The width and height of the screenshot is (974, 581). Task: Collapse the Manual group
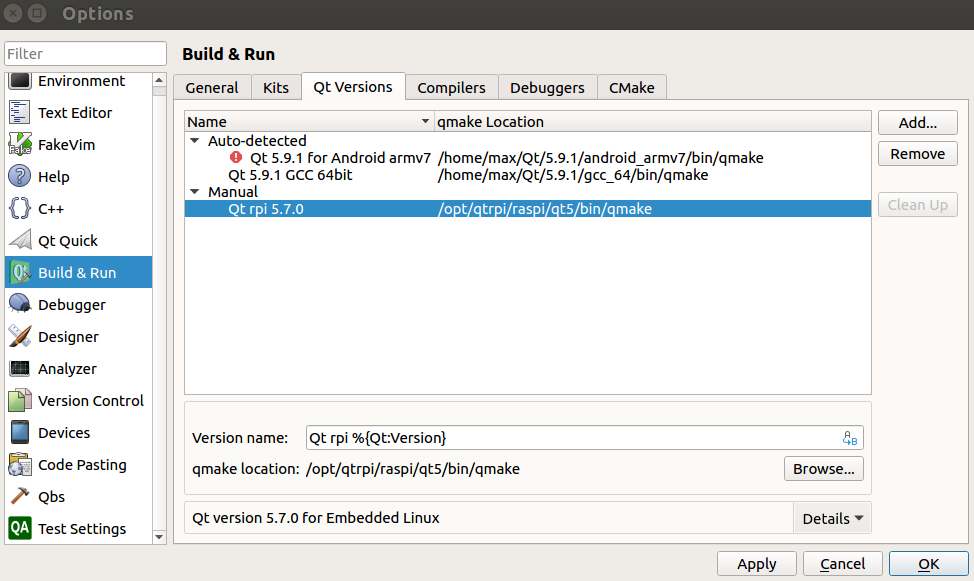click(195, 192)
